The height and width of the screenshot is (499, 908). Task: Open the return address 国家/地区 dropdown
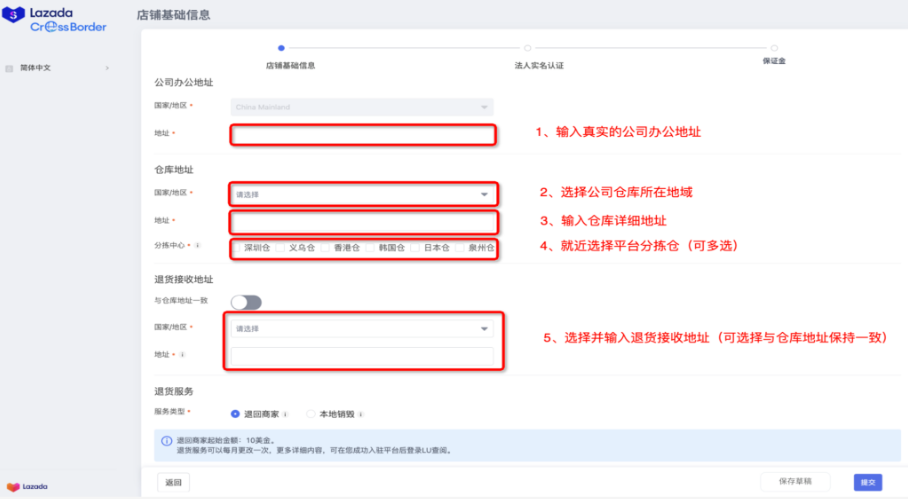pos(362,329)
